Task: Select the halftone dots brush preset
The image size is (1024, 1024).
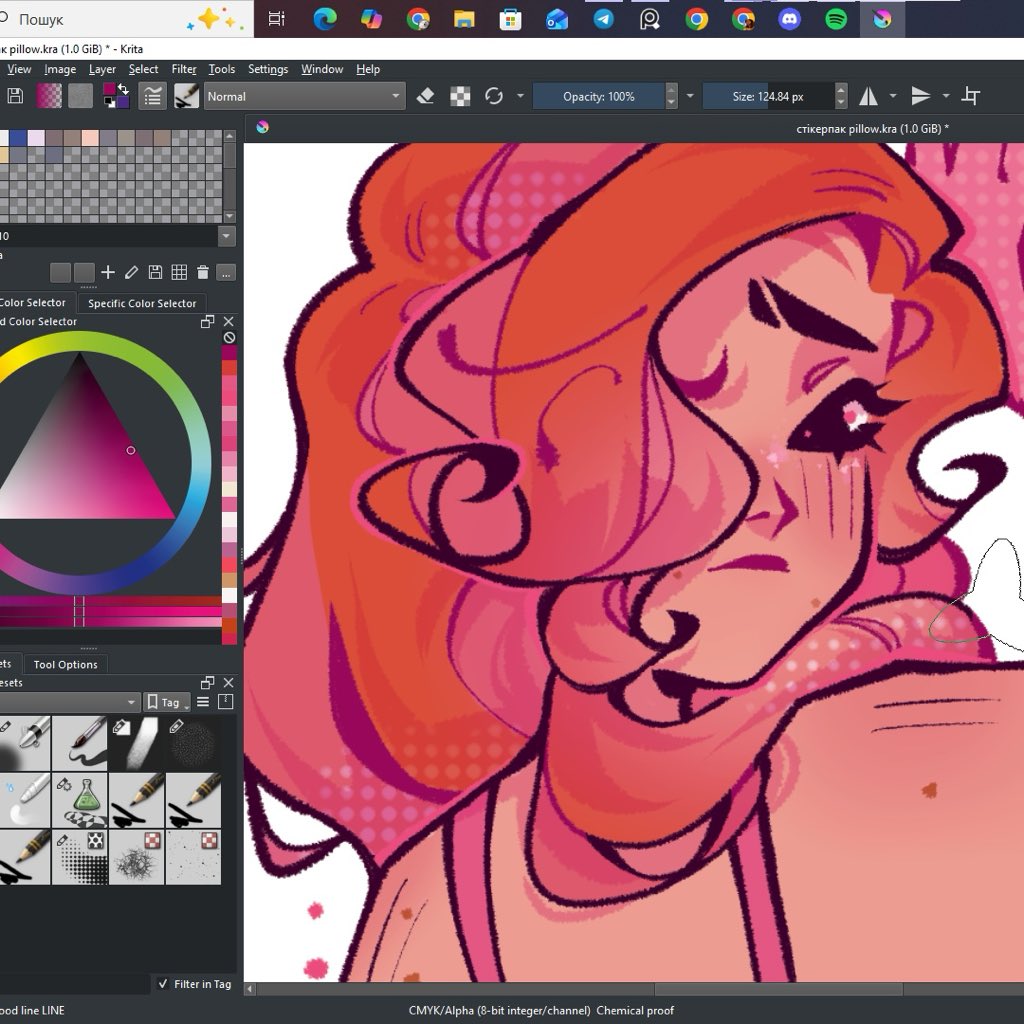Action: [80, 857]
